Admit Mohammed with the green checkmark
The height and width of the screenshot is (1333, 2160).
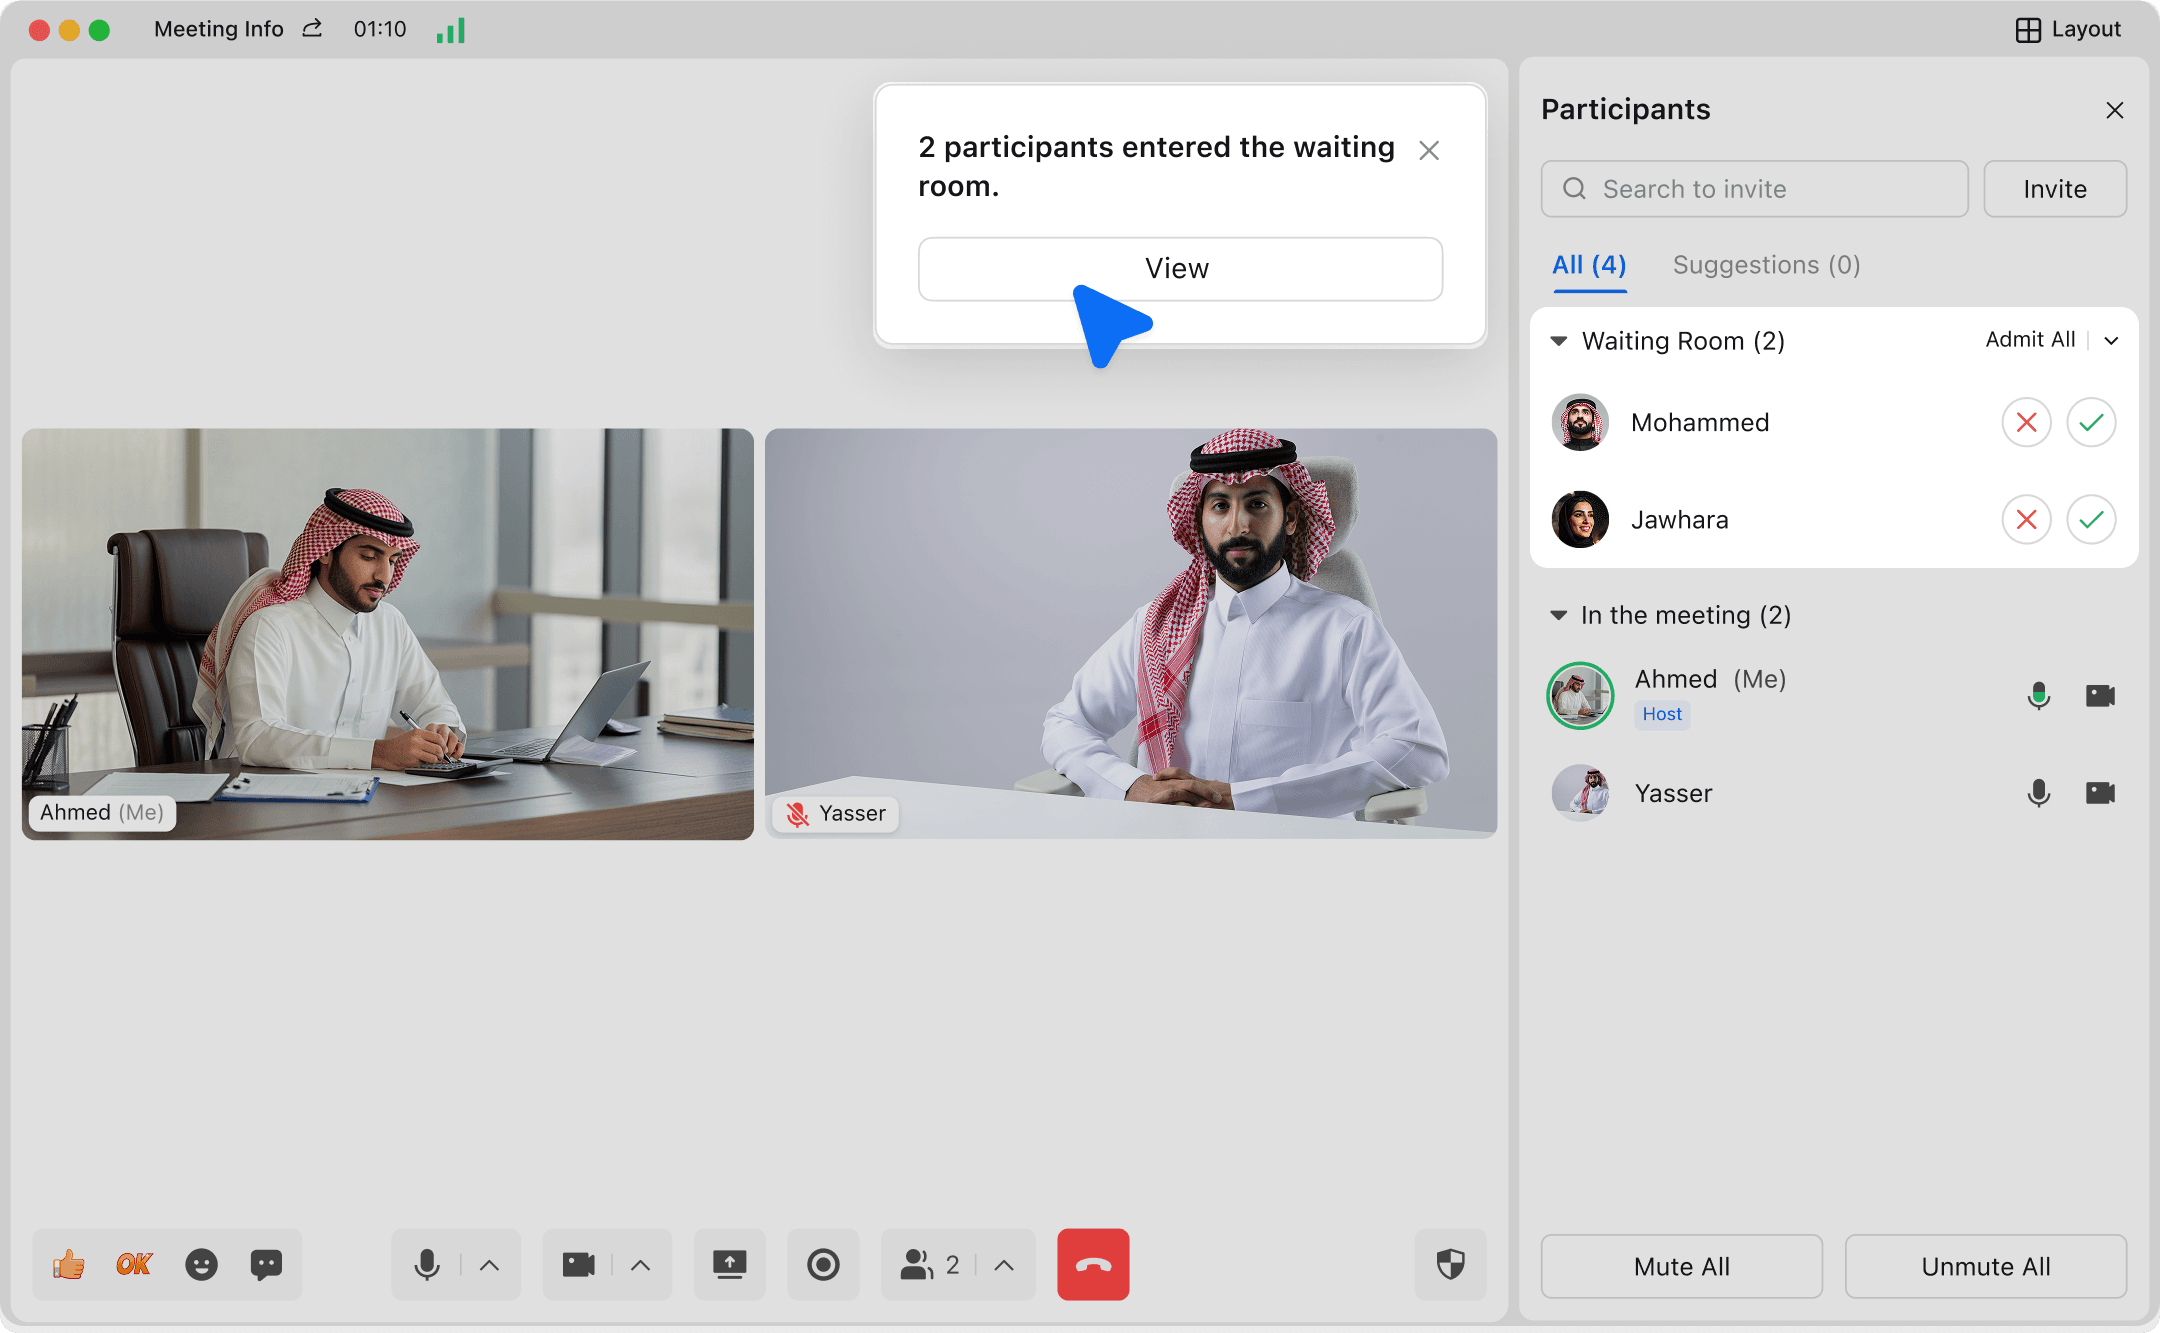(x=2091, y=422)
